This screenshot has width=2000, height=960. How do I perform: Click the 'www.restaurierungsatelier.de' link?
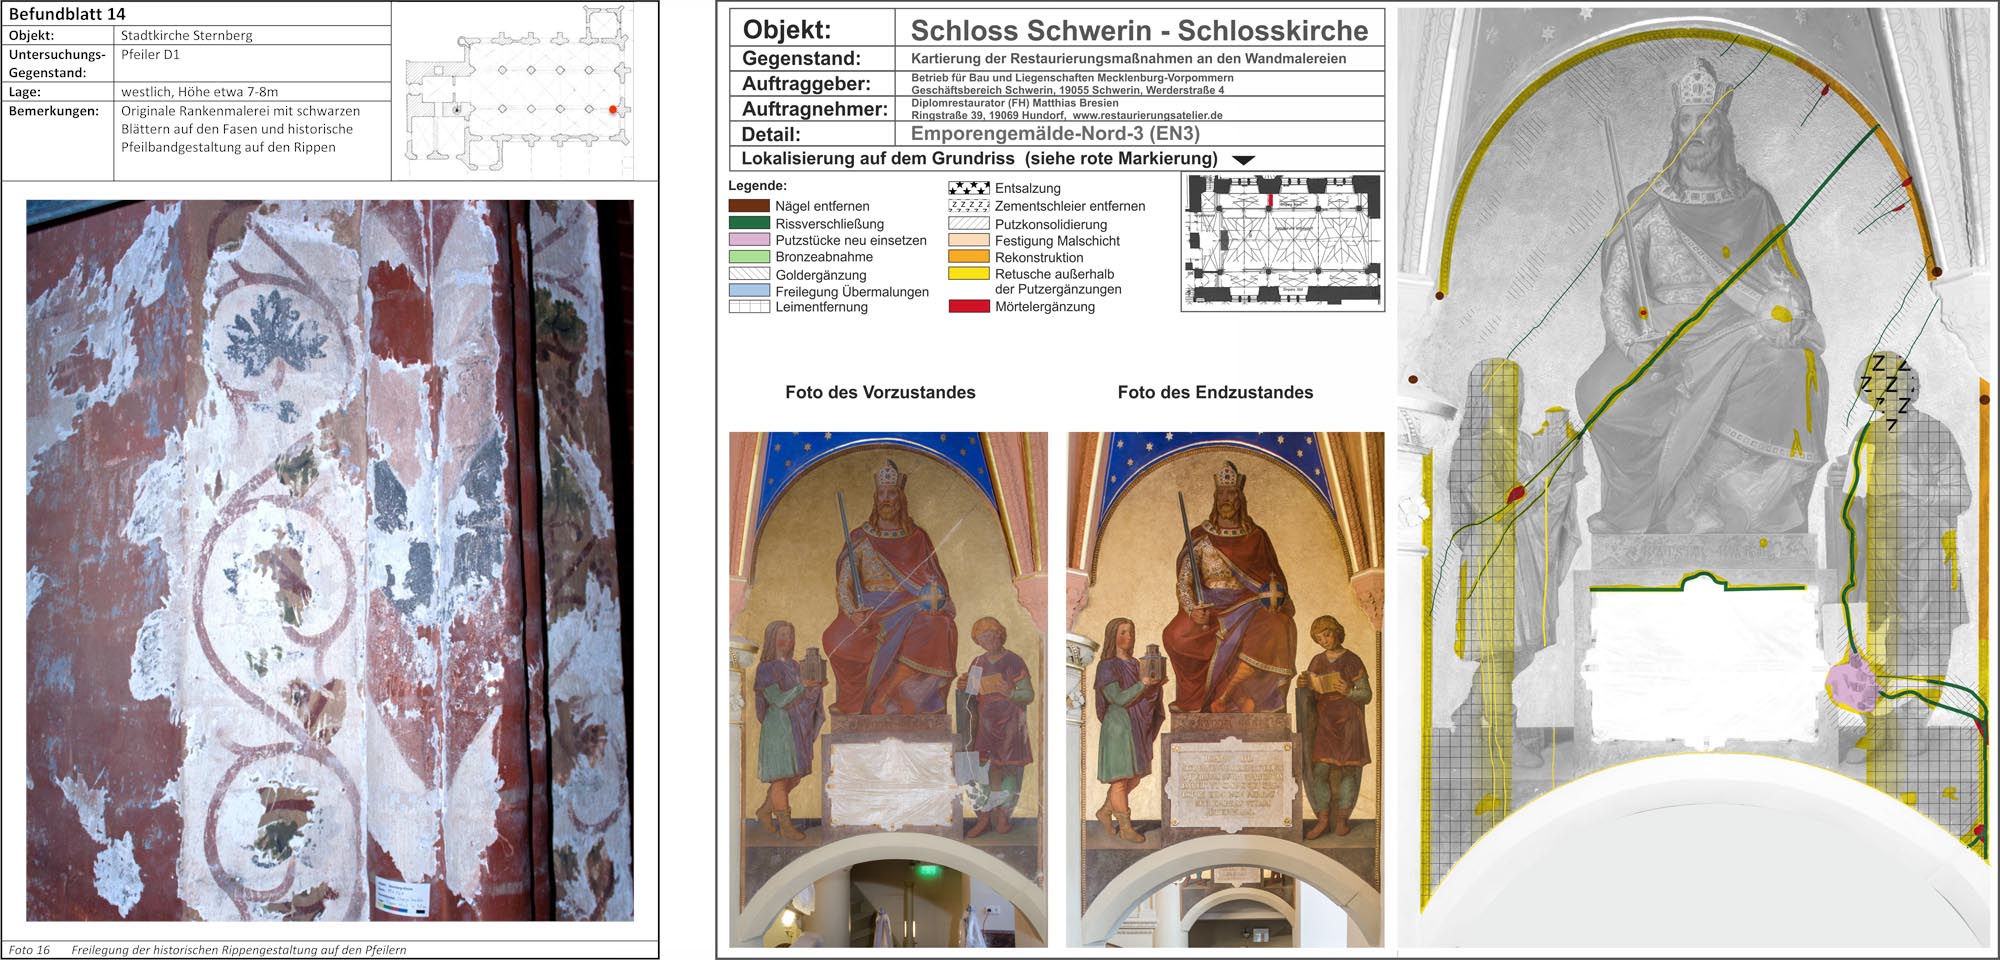(x=1147, y=115)
